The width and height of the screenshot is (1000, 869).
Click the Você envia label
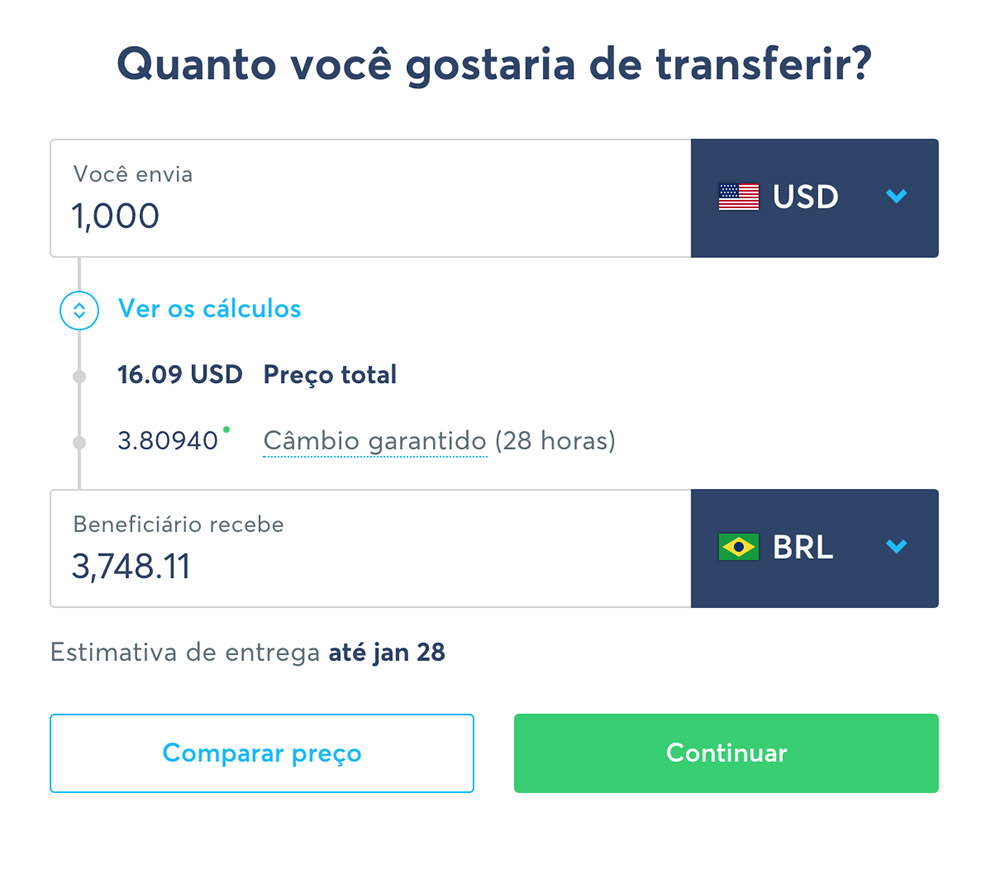(133, 174)
